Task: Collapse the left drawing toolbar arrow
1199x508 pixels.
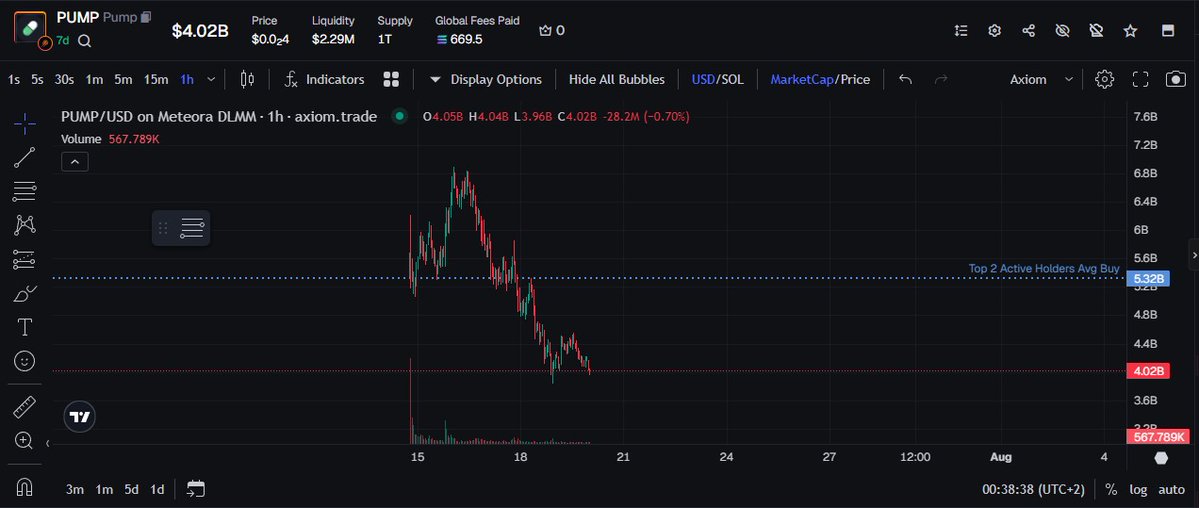Action: tap(48, 443)
